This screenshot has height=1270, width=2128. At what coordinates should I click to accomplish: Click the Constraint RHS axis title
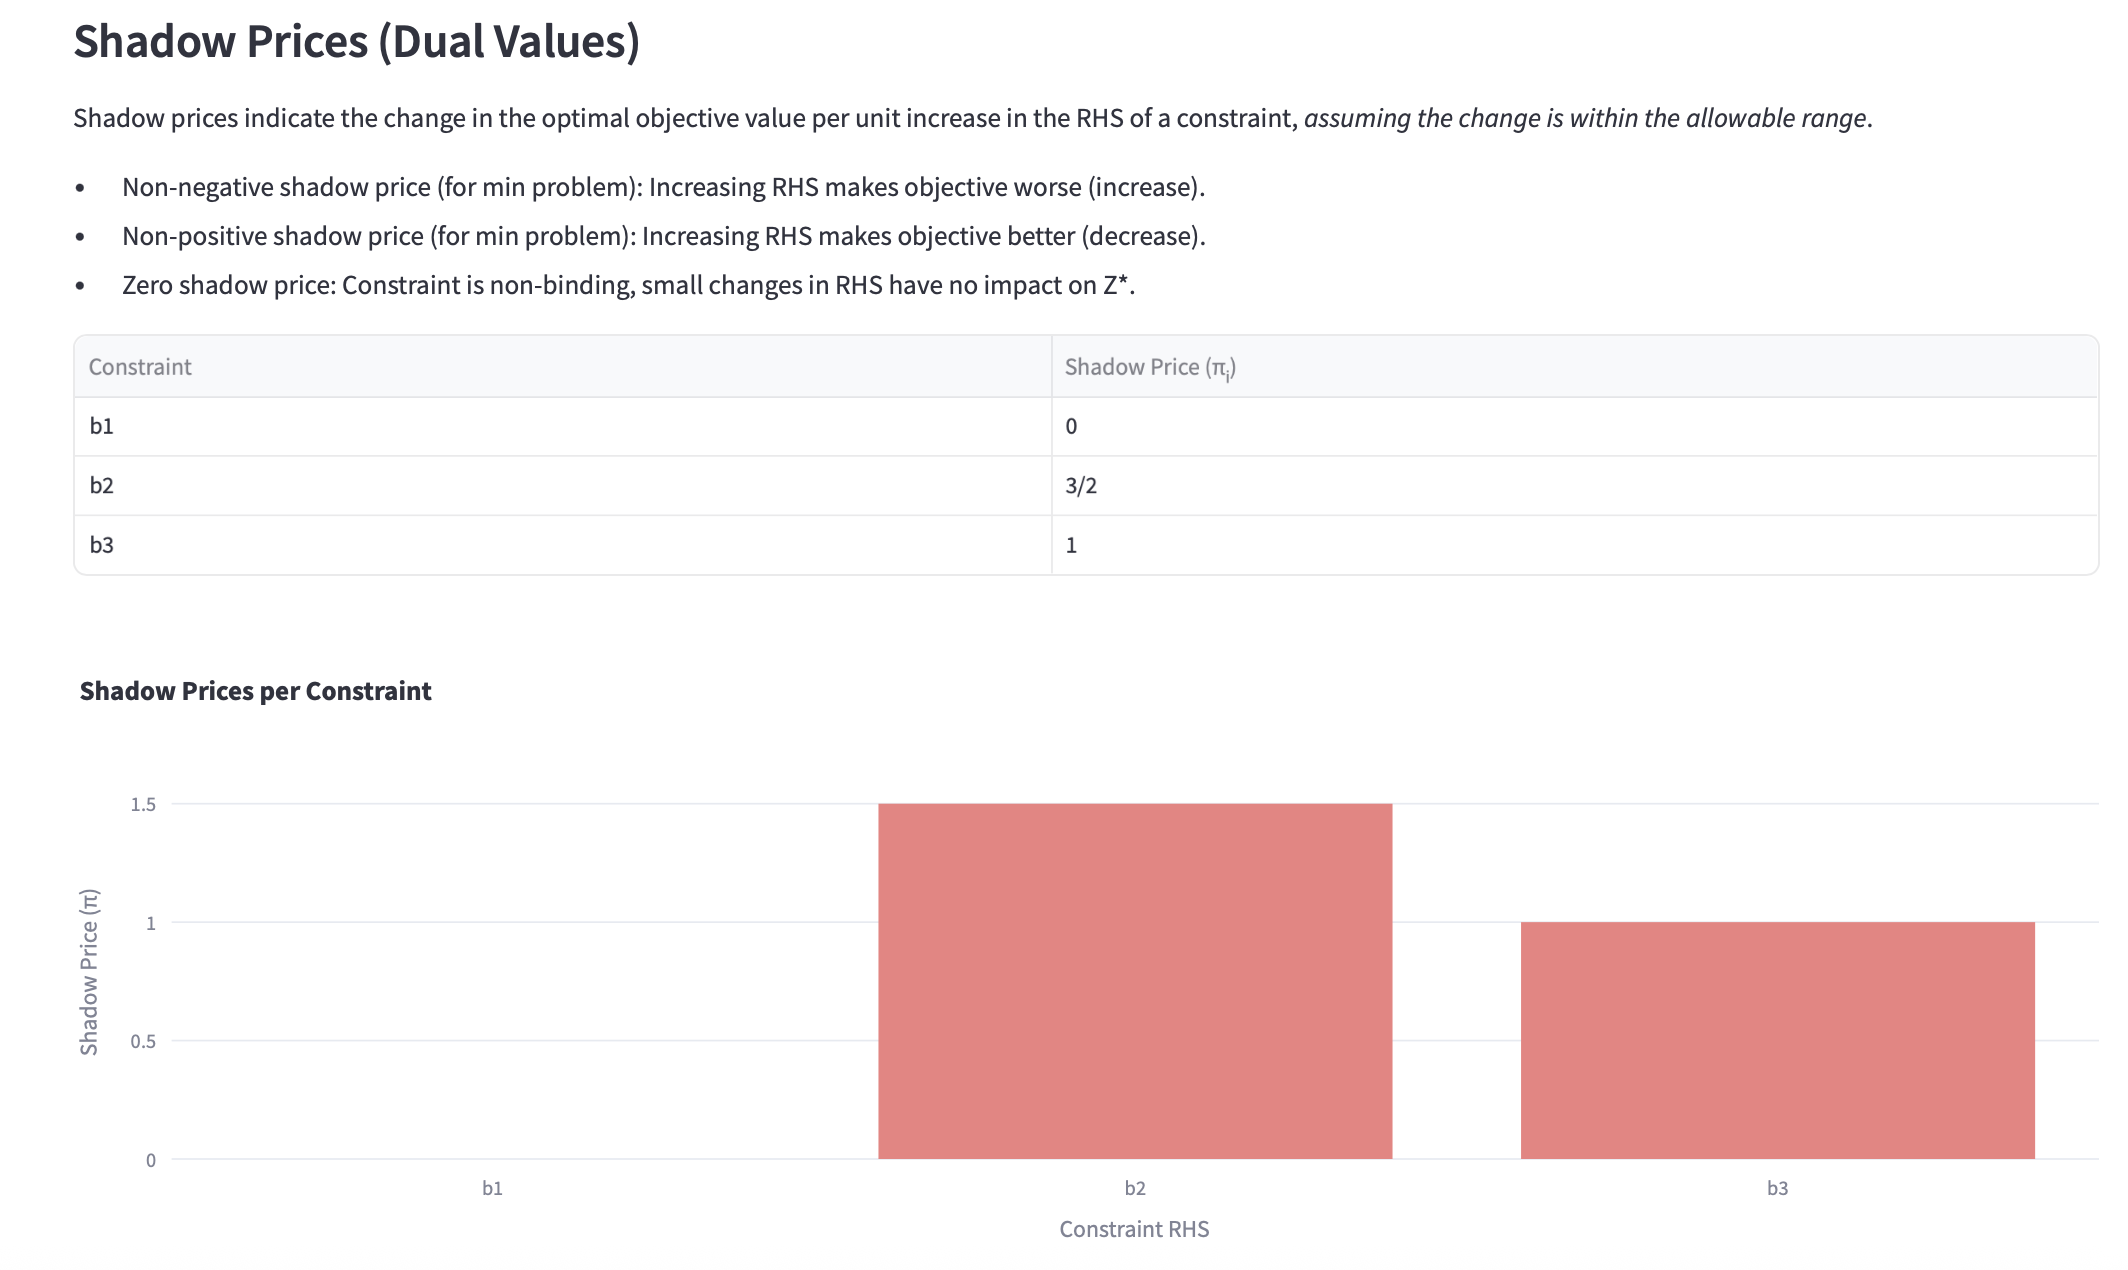pyautogui.click(x=1134, y=1229)
